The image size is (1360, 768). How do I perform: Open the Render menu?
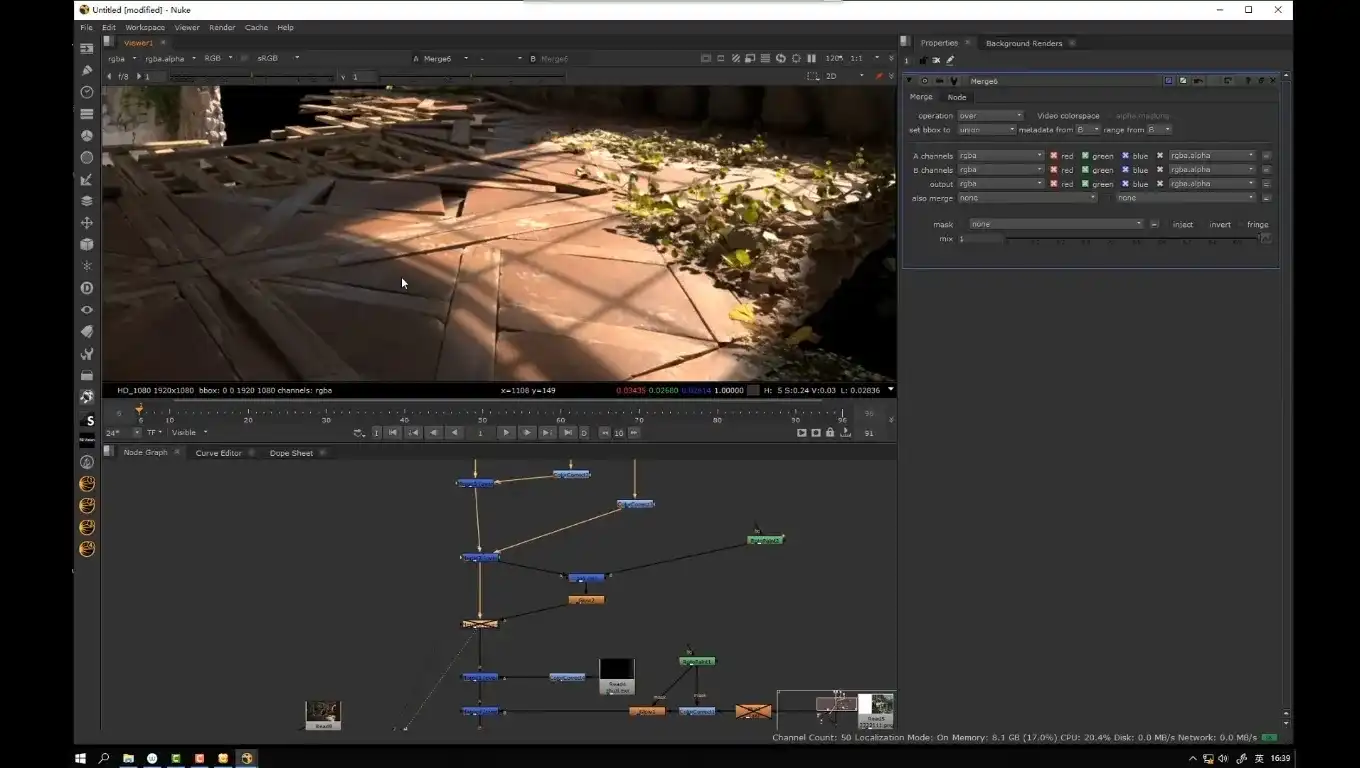click(222, 28)
